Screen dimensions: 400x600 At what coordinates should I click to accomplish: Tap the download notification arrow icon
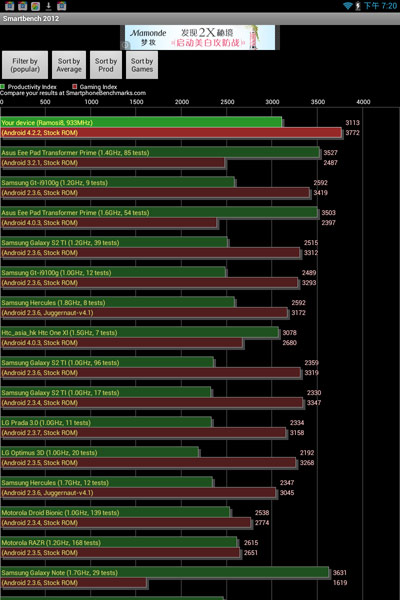click(x=49, y=6)
